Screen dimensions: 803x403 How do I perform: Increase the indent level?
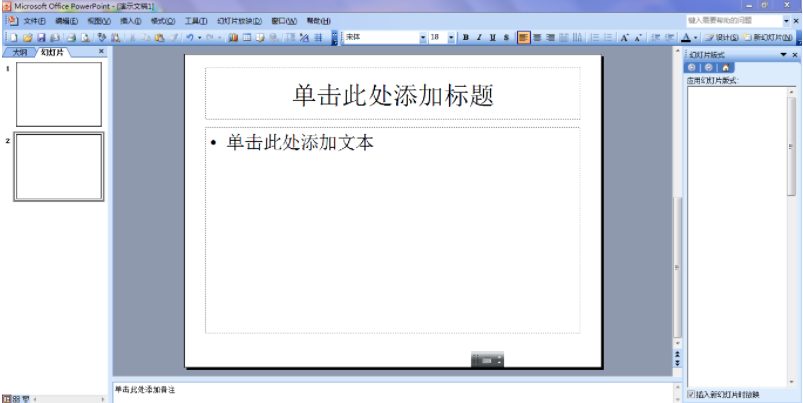[x=669, y=37]
